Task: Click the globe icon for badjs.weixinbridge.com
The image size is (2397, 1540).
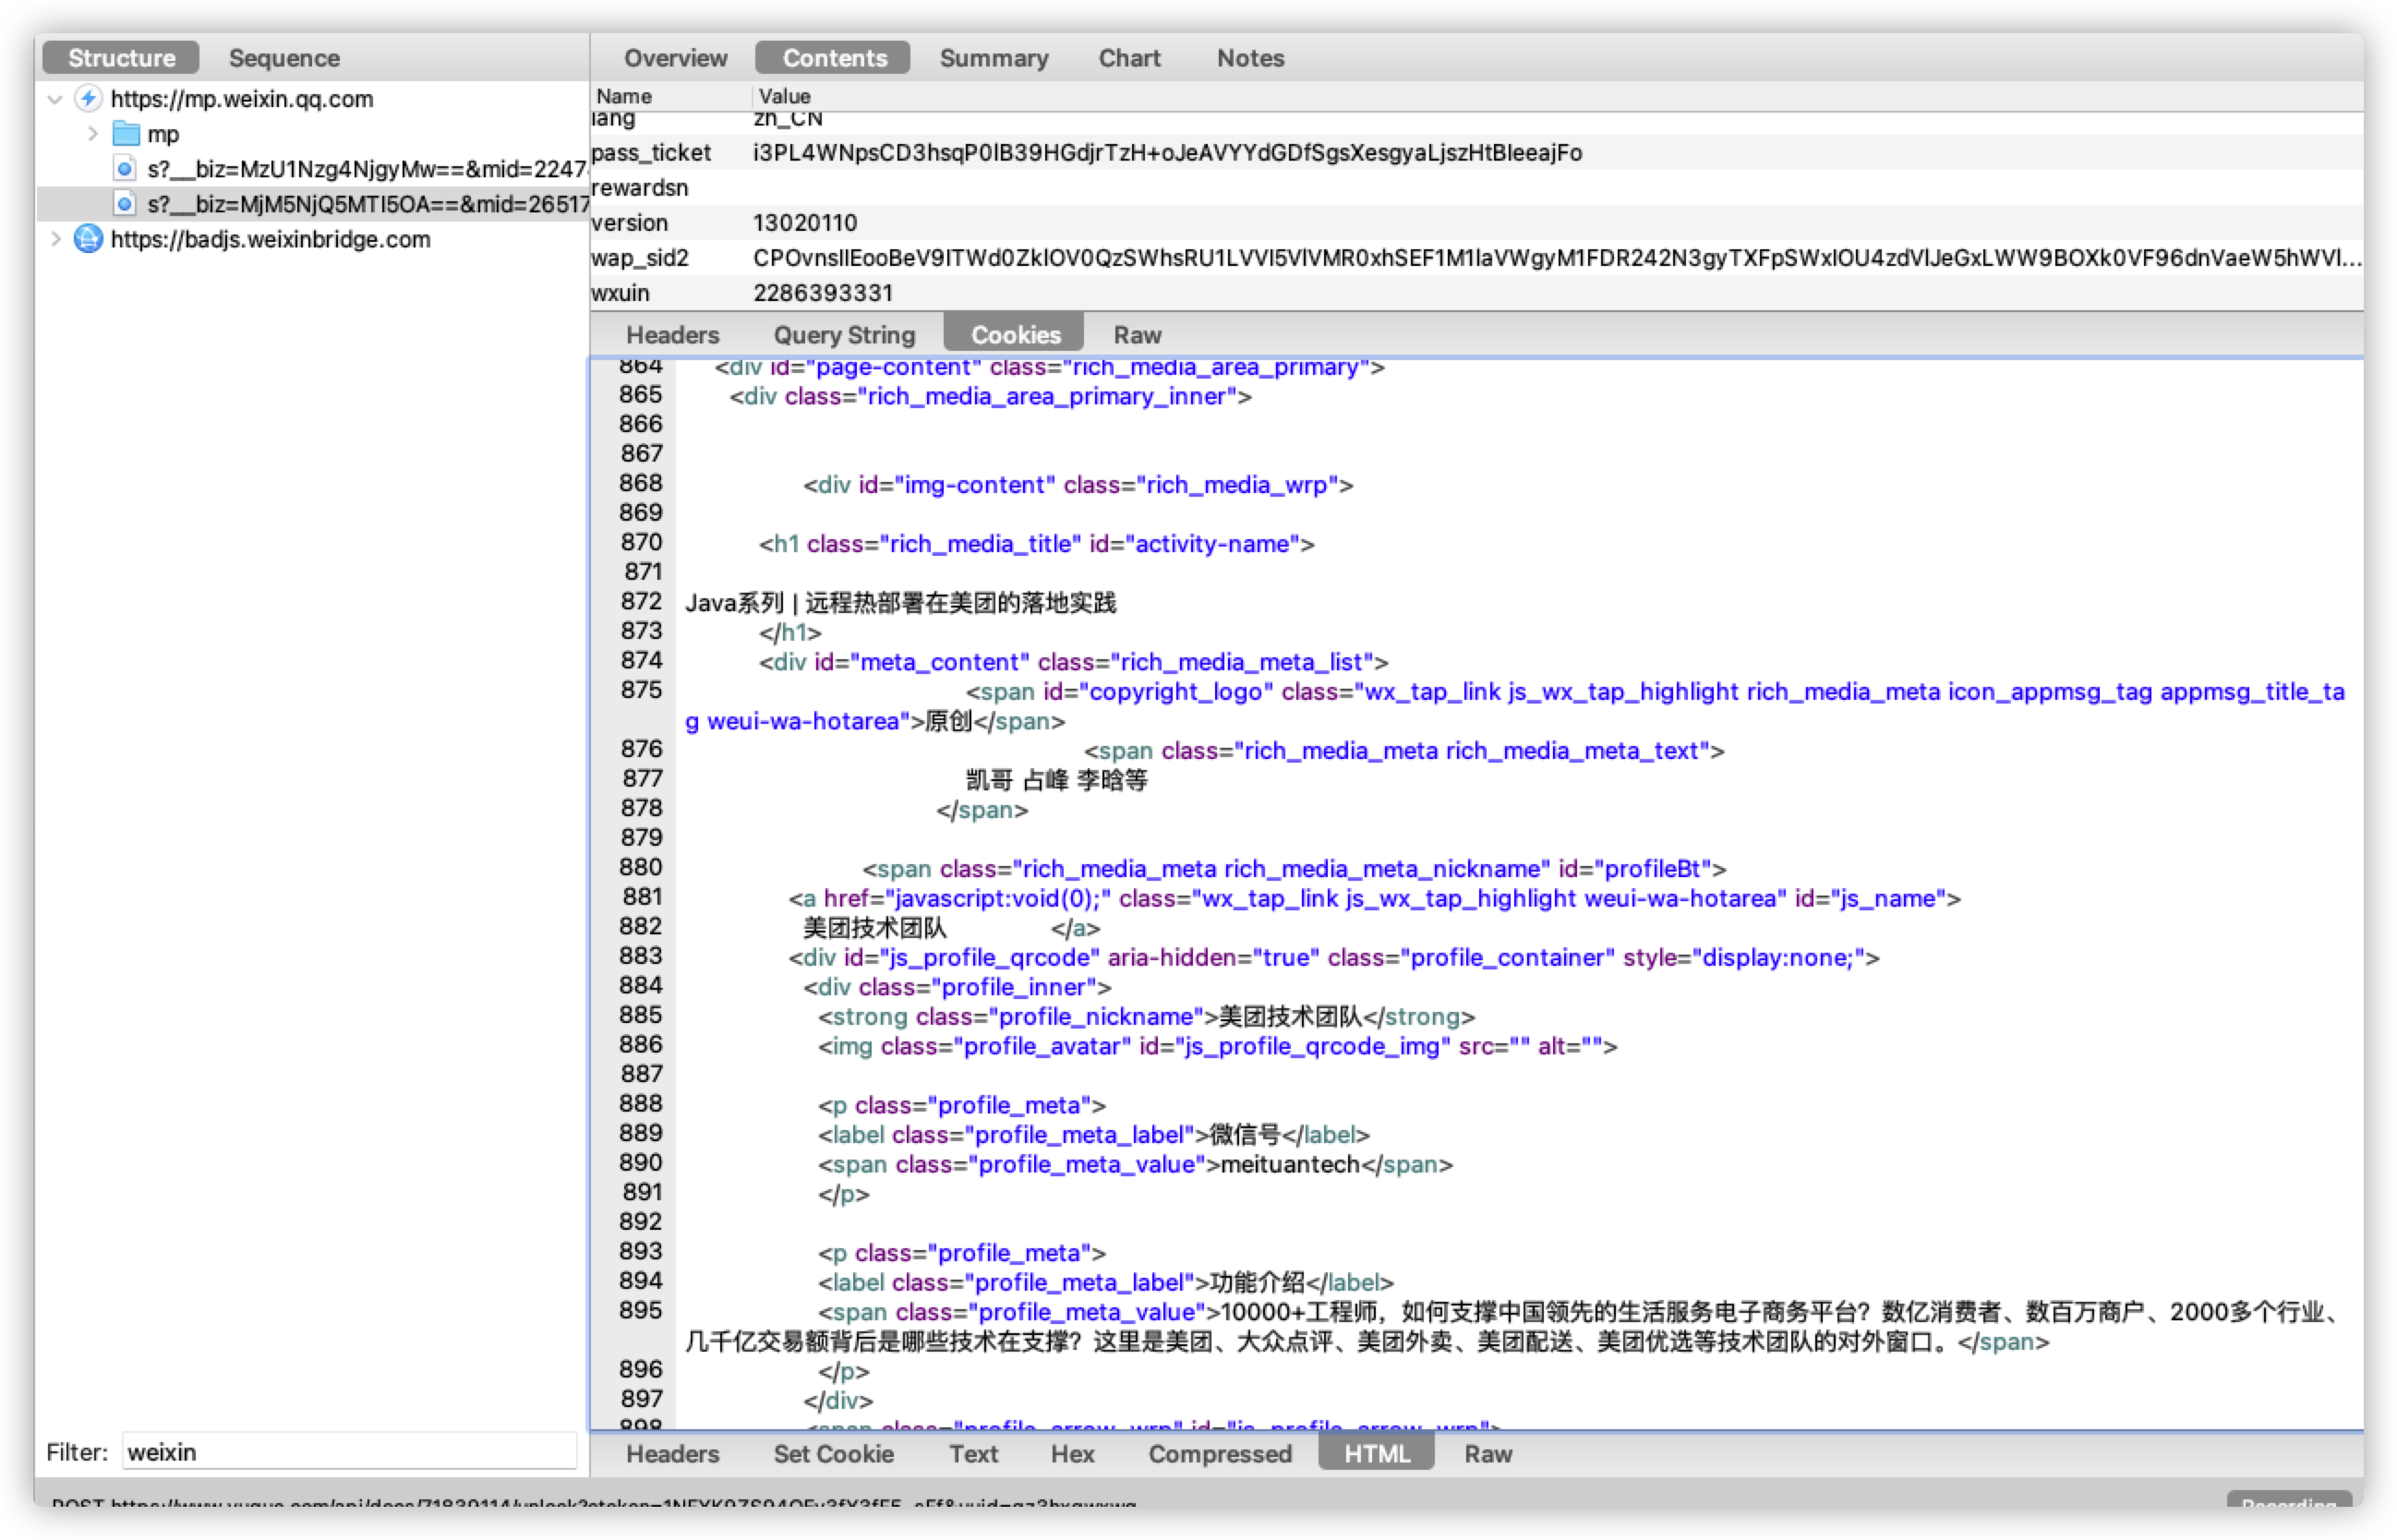Action: pyautogui.click(x=89, y=239)
